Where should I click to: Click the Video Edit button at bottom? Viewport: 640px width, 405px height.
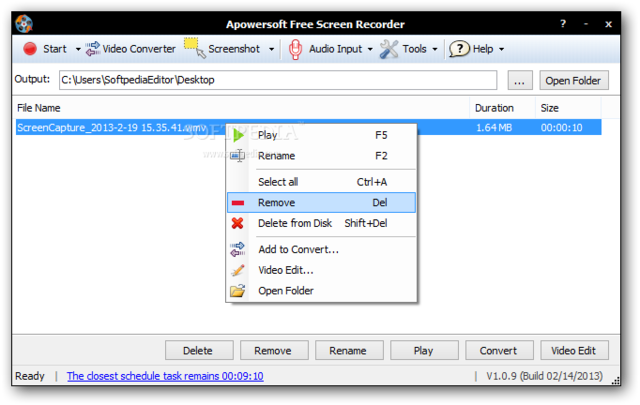click(x=575, y=350)
